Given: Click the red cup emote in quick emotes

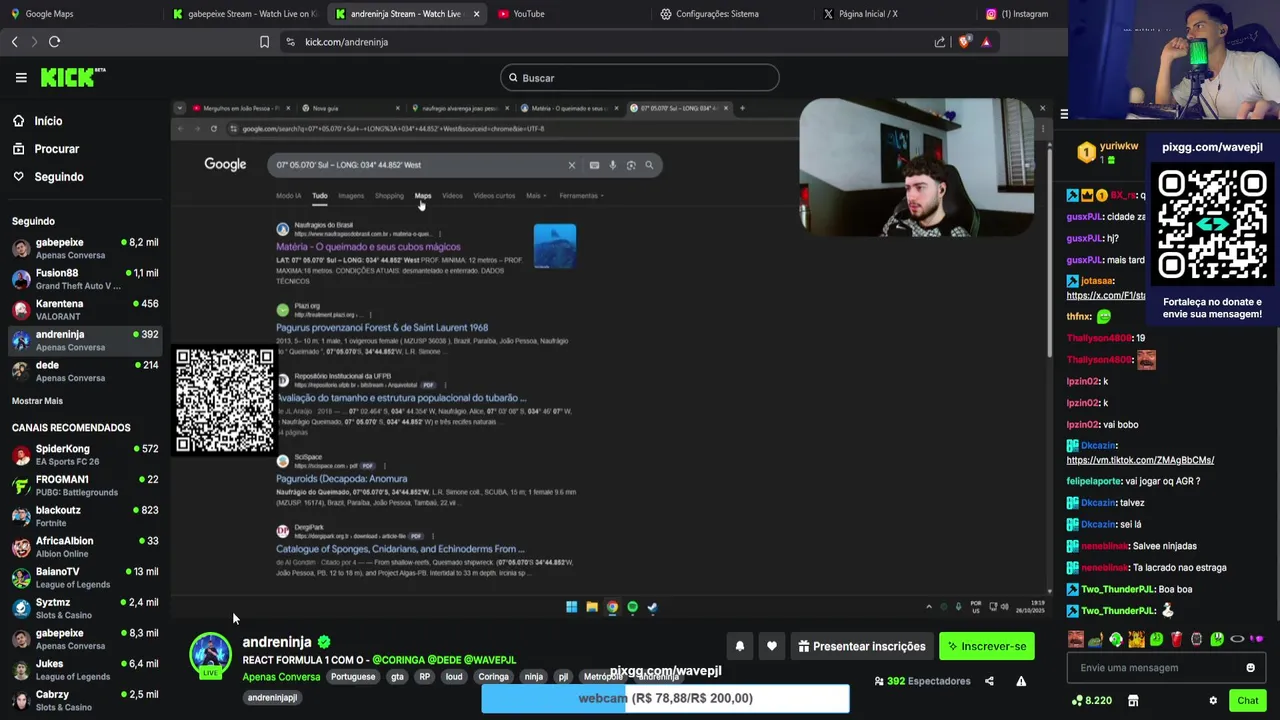Looking at the screenshot, I should pyautogui.click(x=1176, y=639).
